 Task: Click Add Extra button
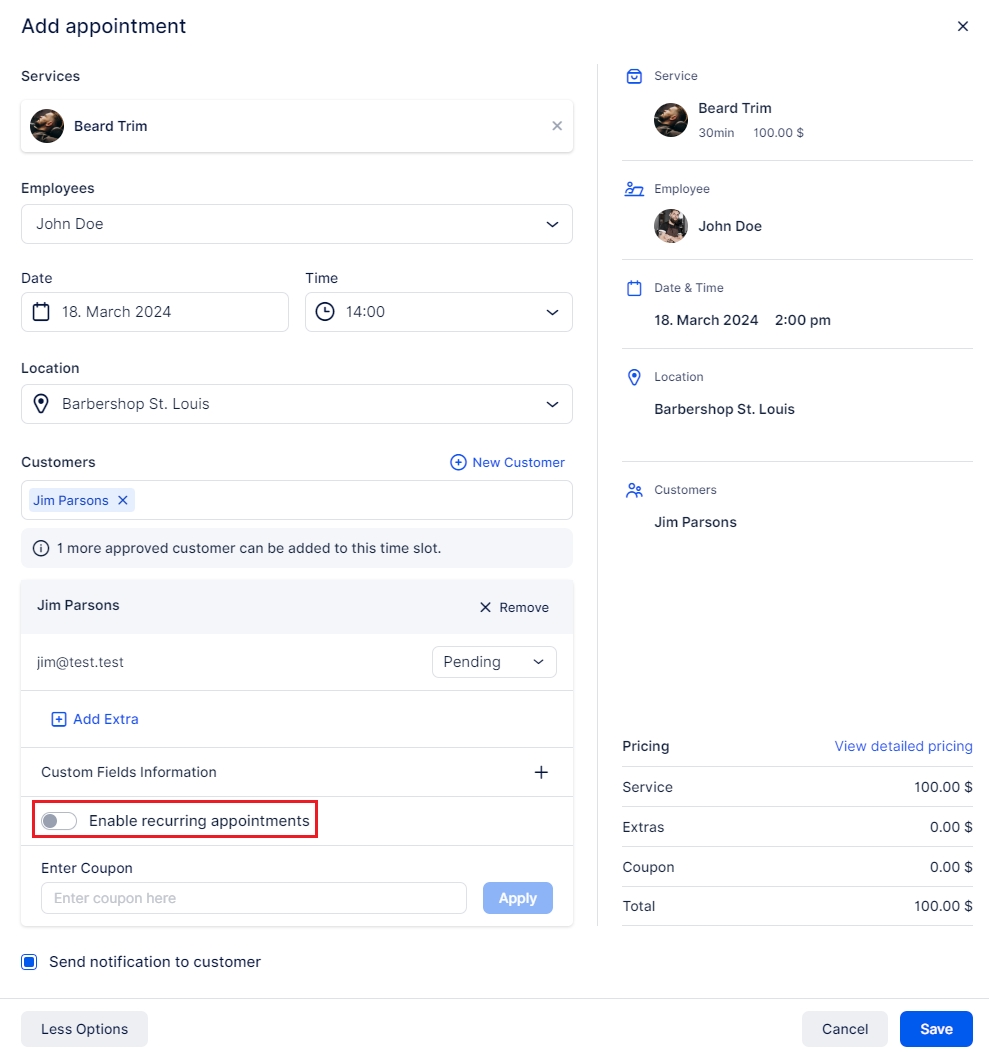tap(95, 719)
